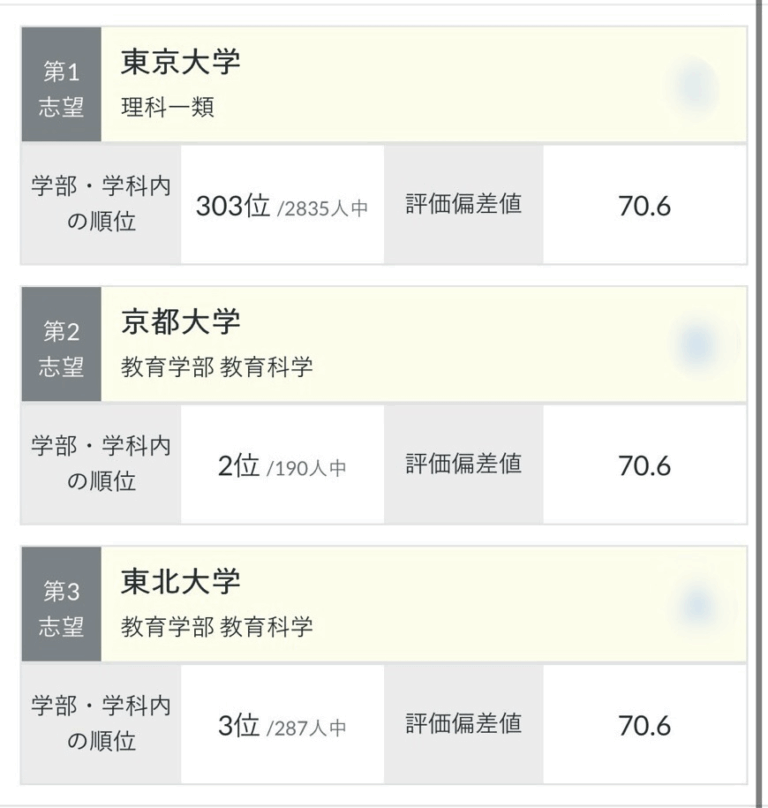Open the 東京大学 heading
This screenshot has width=768, height=808.
coord(181,64)
